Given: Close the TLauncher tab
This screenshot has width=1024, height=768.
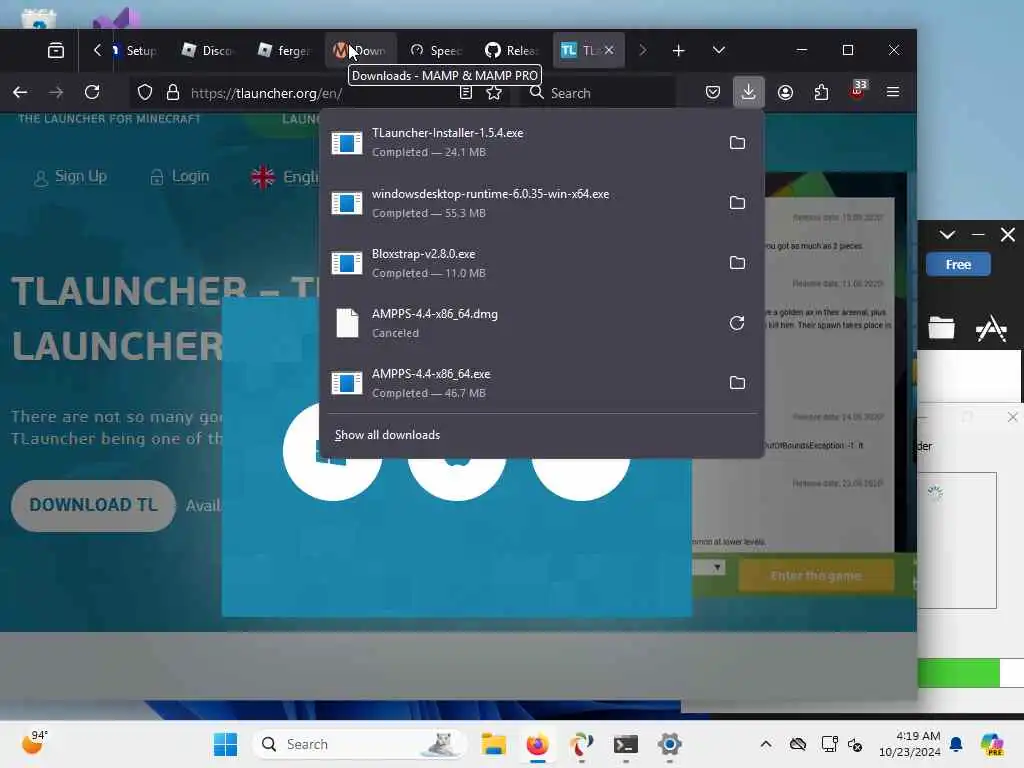Looking at the screenshot, I should pyautogui.click(x=609, y=50).
